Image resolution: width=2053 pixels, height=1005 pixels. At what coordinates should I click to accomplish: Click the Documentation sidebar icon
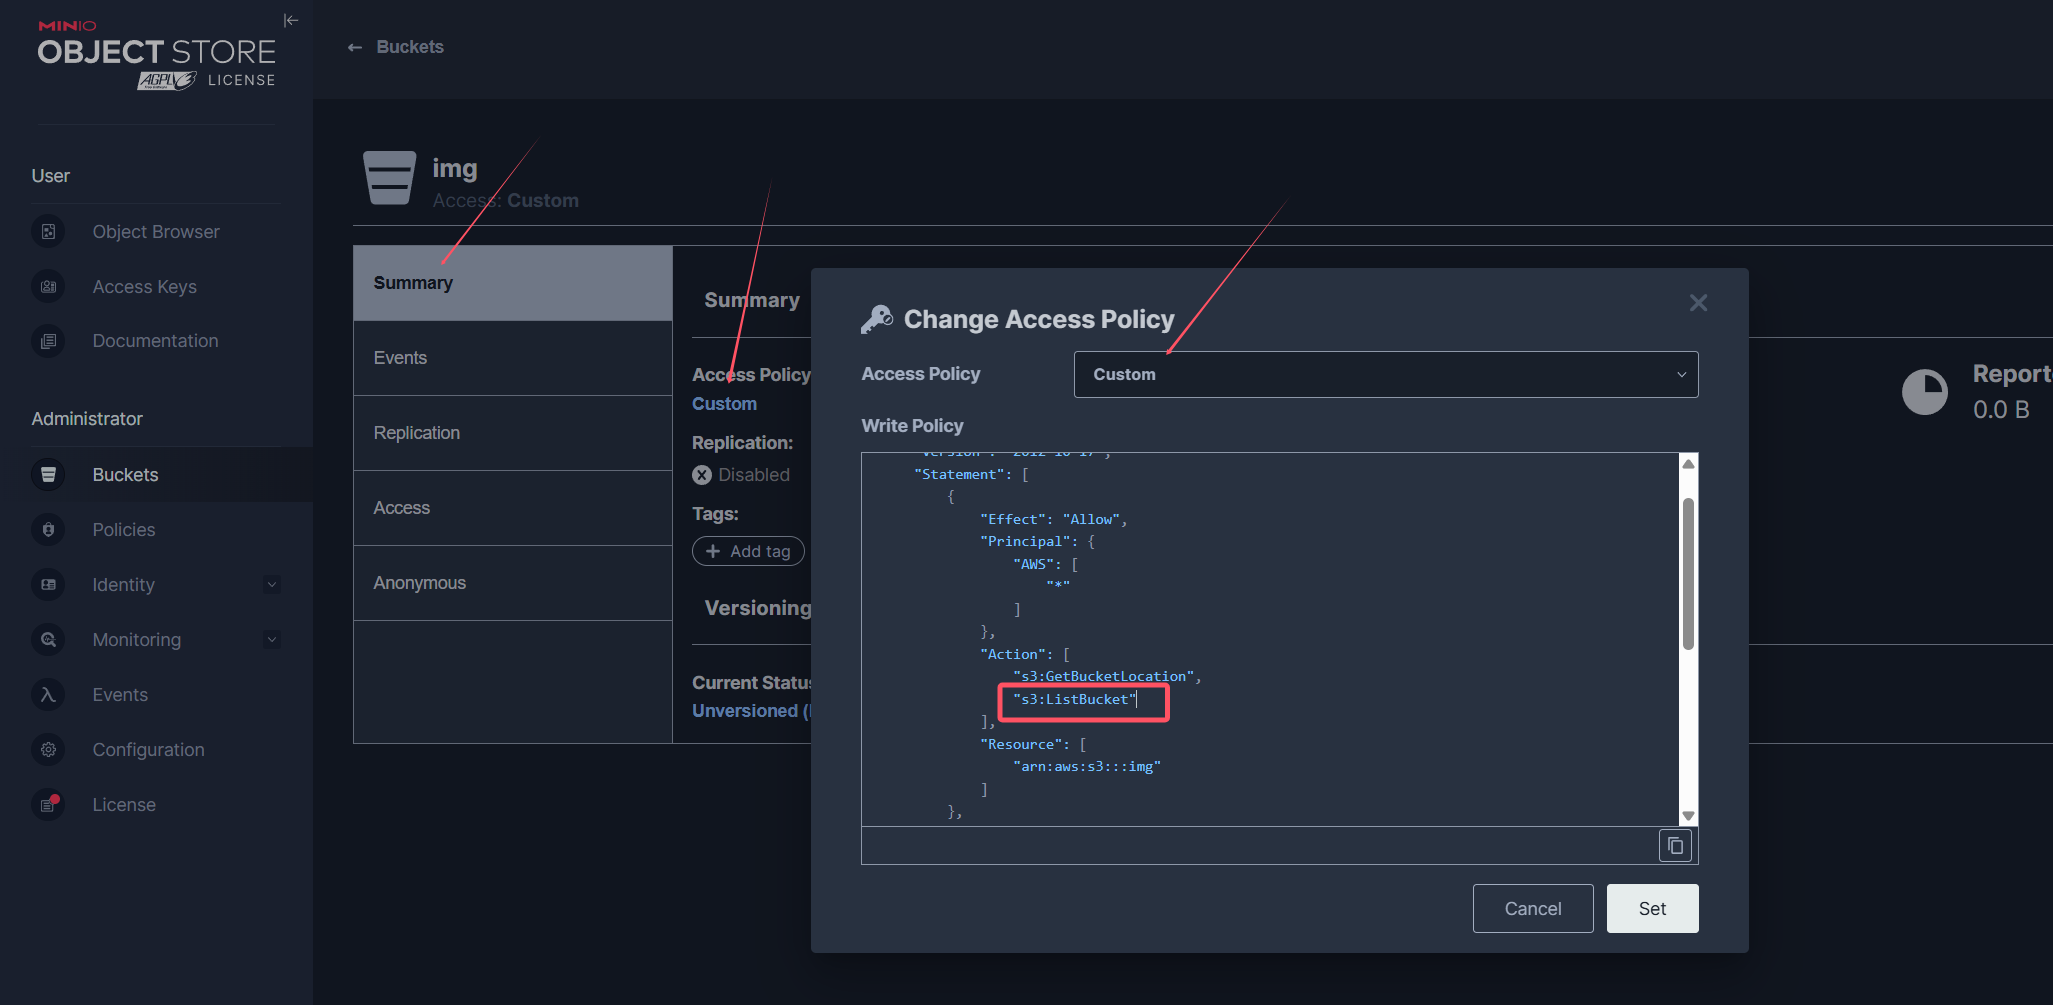pos(48,341)
